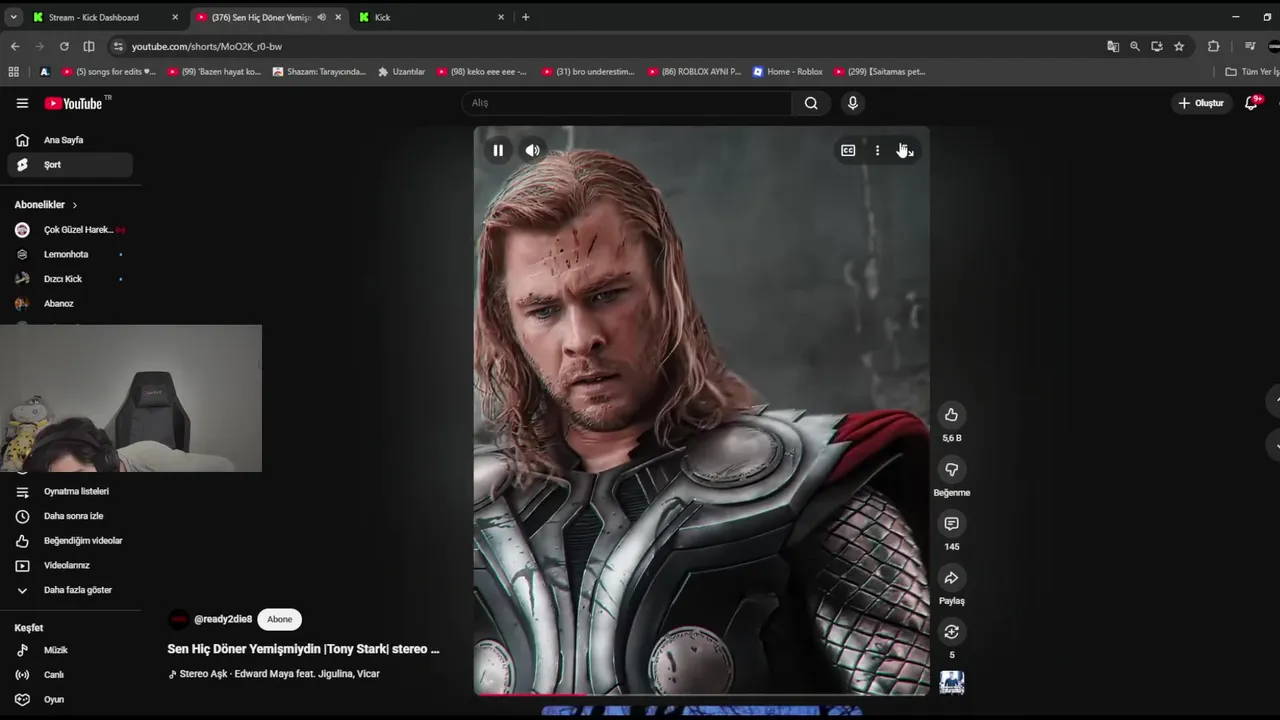Open the songs for edits bookmark
Viewport: 1280px width, 720px height.
(109, 72)
